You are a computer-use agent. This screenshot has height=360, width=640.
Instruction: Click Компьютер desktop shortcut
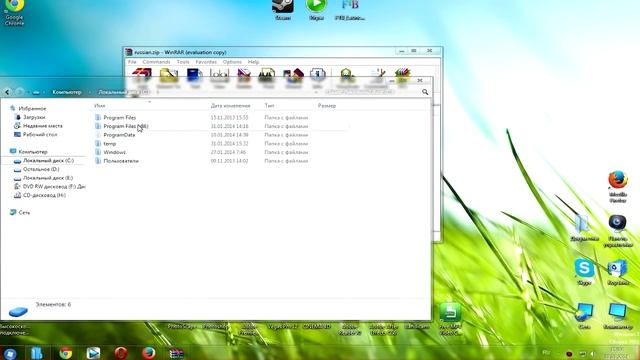click(x=618, y=316)
